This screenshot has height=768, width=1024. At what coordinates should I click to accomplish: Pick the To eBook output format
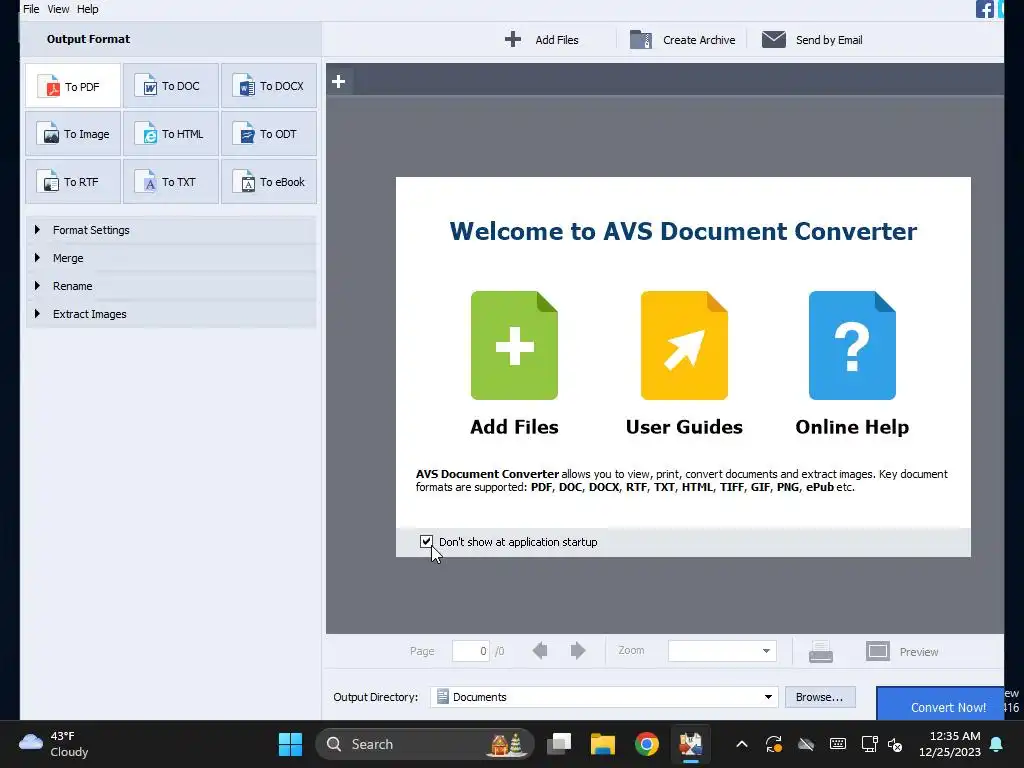(x=269, y=182)
